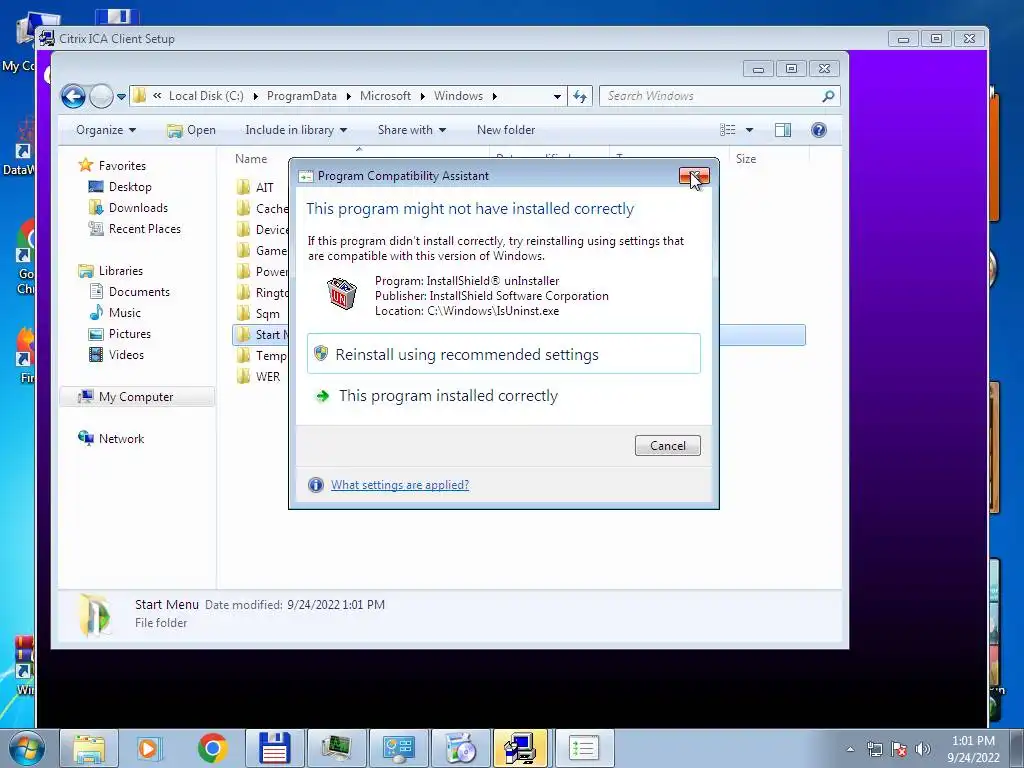This screenshot has height=768, width=1024.
Task: Open the Organize menu
Action: [x=106, y=130]
